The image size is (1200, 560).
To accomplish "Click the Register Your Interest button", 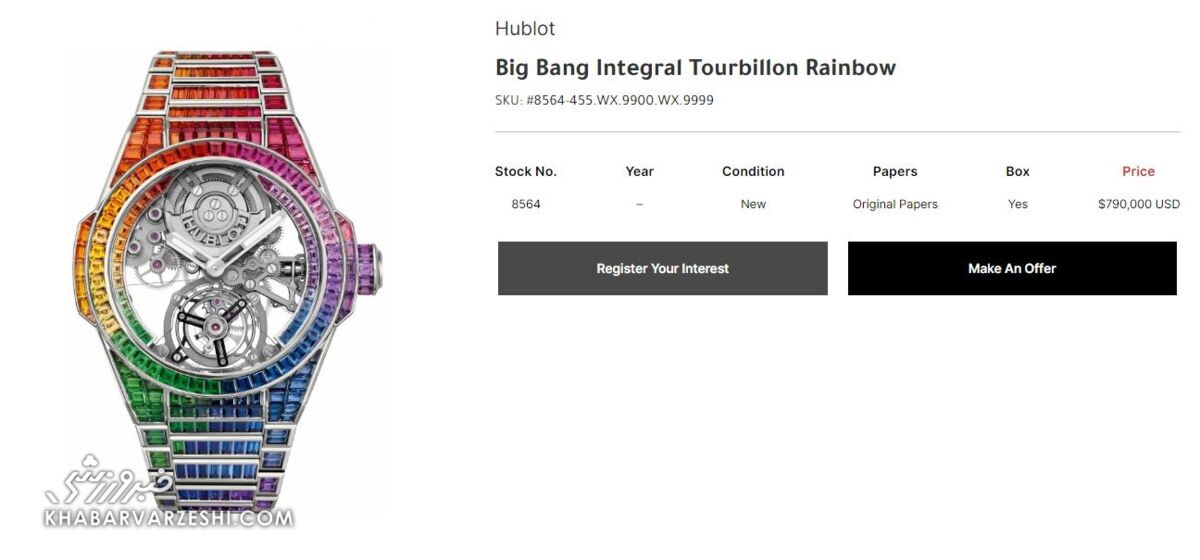I will point(662,268).
